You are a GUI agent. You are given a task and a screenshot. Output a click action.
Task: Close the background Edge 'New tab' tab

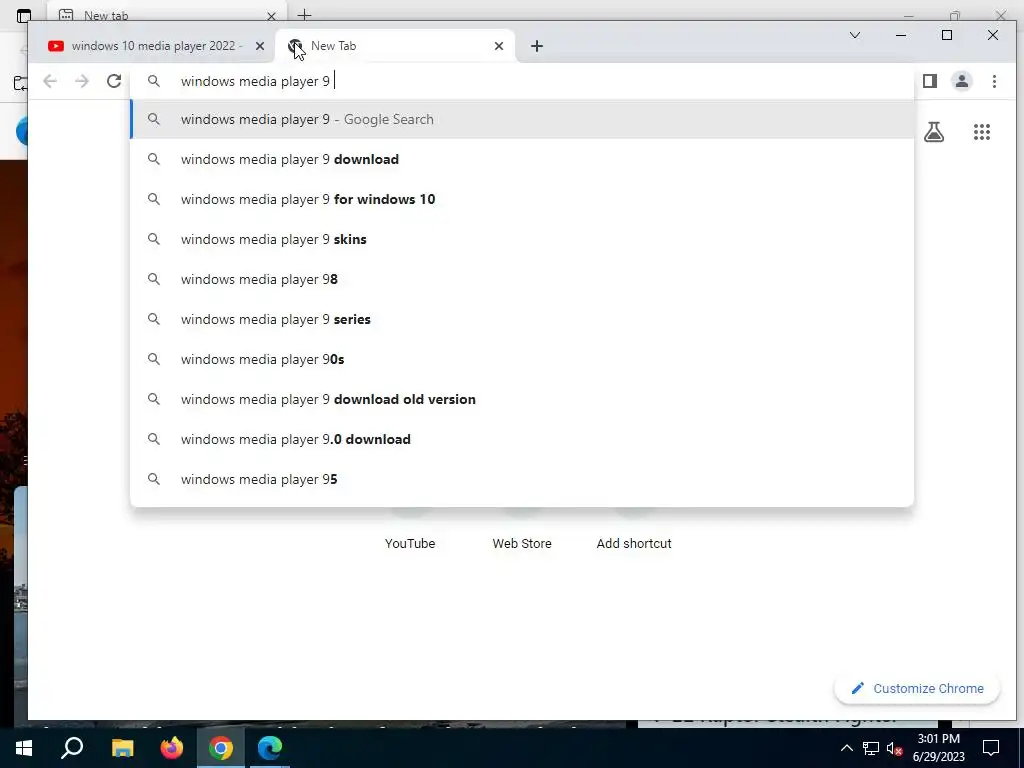click(271, 16)
